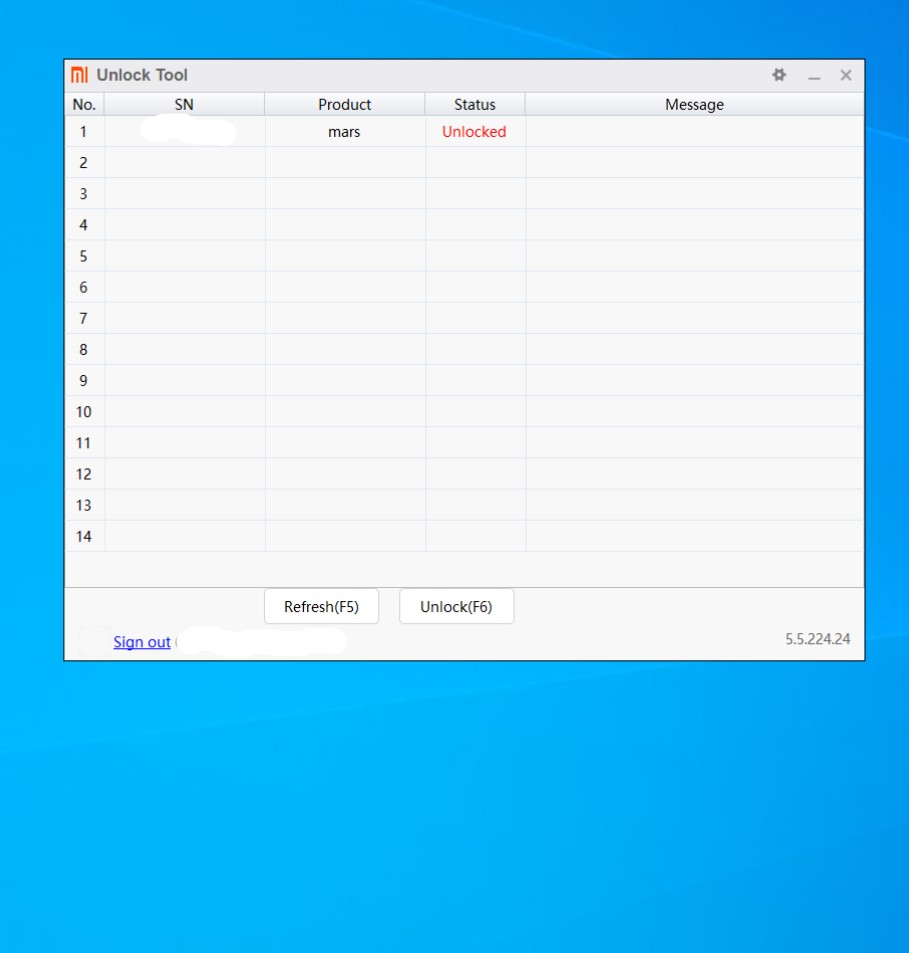The height and width of the screenshot is (953, 909).
Task: Click the 'mars' product cell
Action: pyautogui.click(x=345, y=132)
